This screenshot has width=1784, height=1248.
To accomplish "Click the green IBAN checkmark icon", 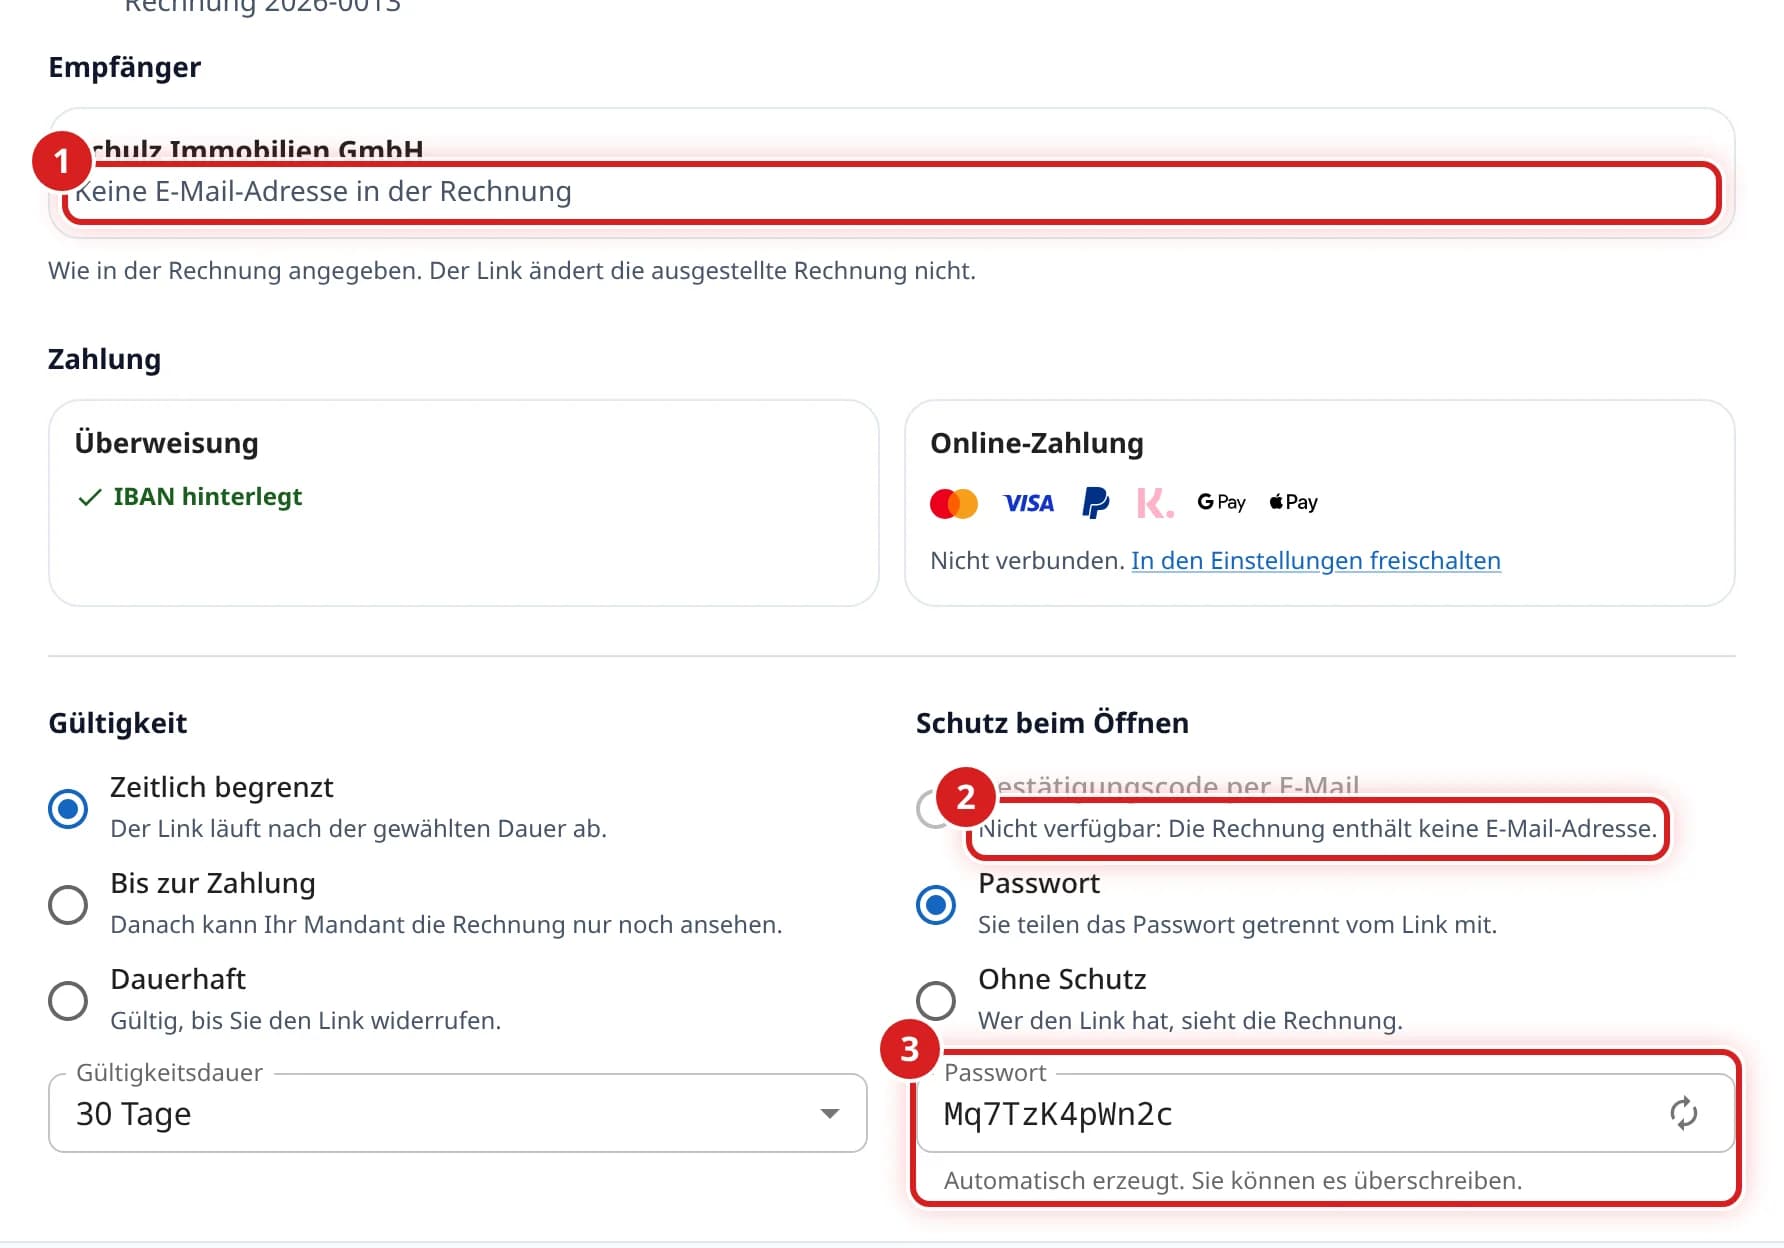I will click(x=89, y=497).
